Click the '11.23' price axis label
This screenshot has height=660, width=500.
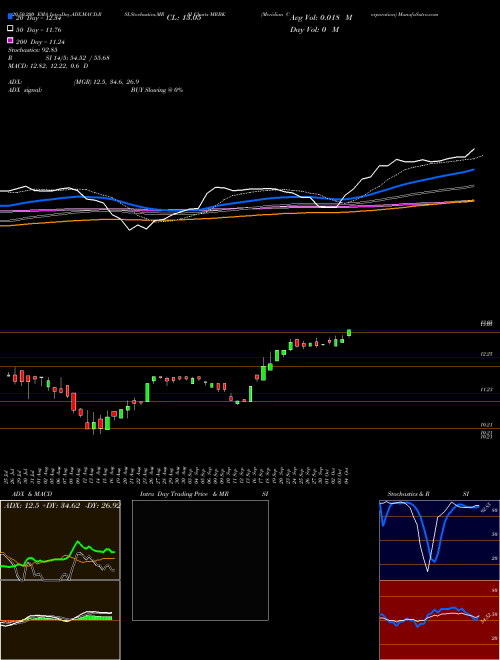point(487,390)
